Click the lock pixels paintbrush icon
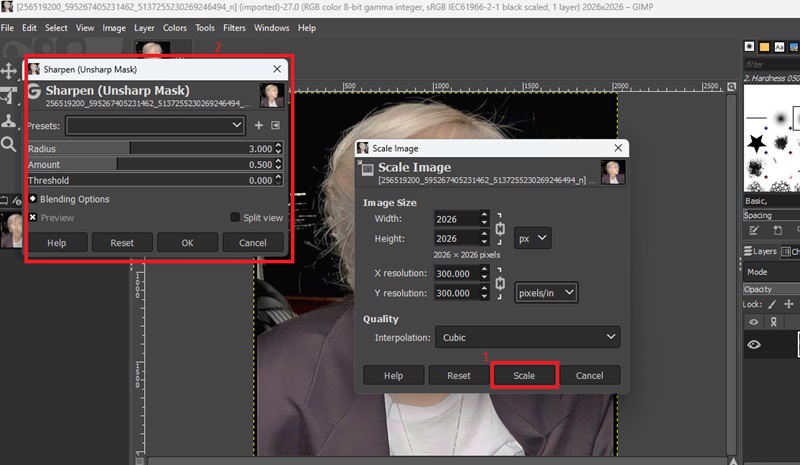 click(772, 304)
